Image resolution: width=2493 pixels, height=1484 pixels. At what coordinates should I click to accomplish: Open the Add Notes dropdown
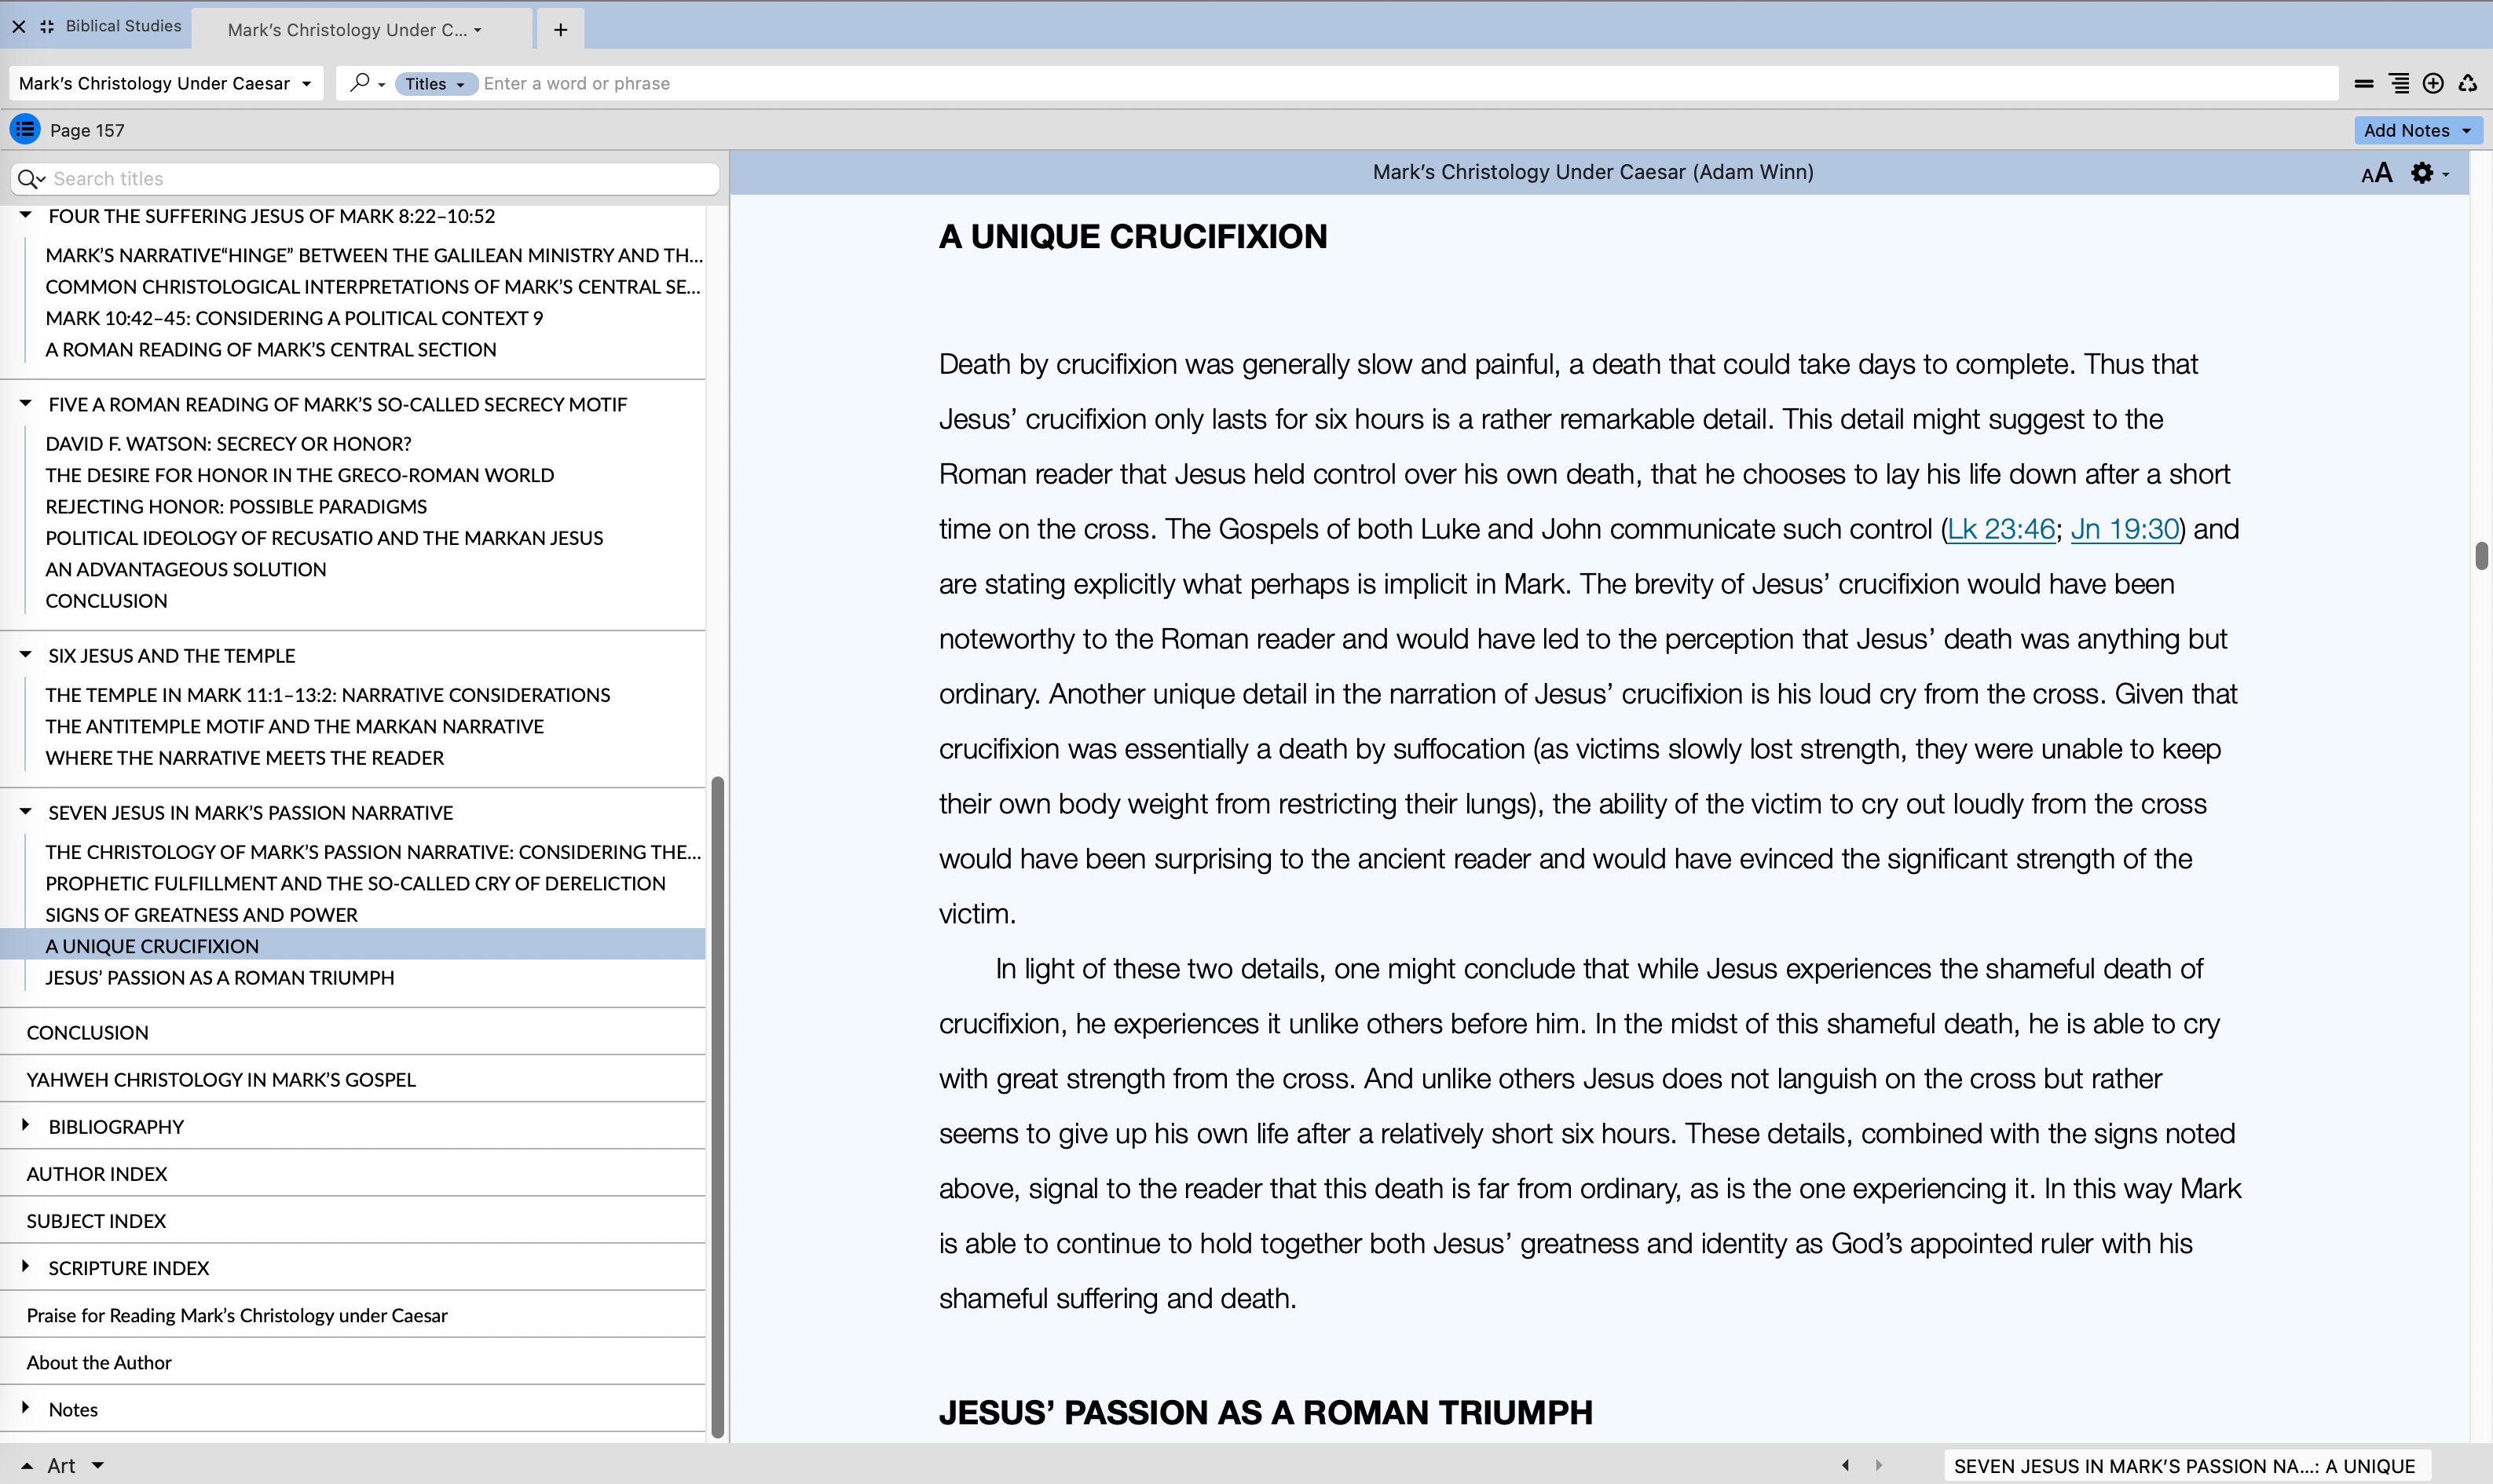[2417, 130]
